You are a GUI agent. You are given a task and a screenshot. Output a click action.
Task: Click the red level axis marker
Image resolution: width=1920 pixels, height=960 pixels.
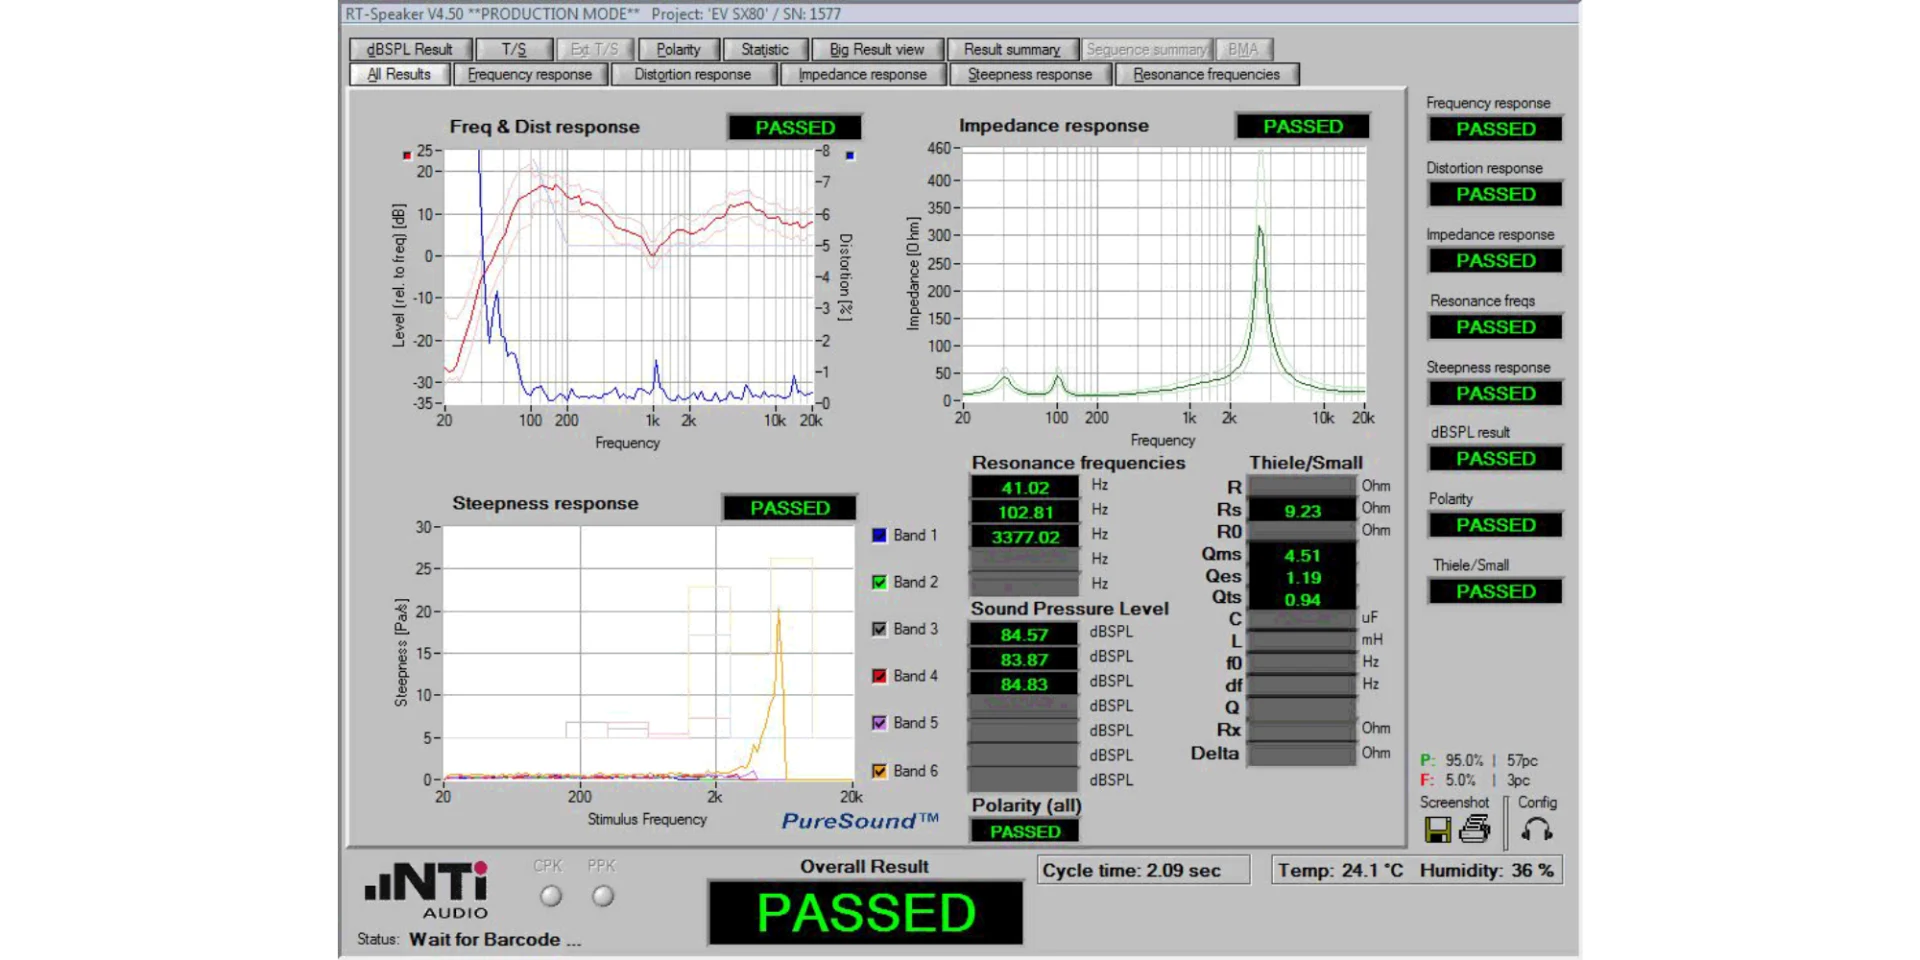[407, 155]
